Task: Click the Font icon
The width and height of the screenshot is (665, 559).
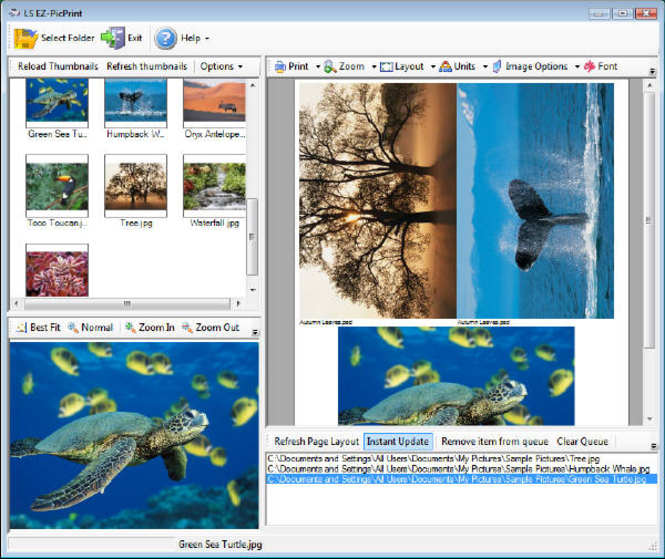Action: coord(590,67)
